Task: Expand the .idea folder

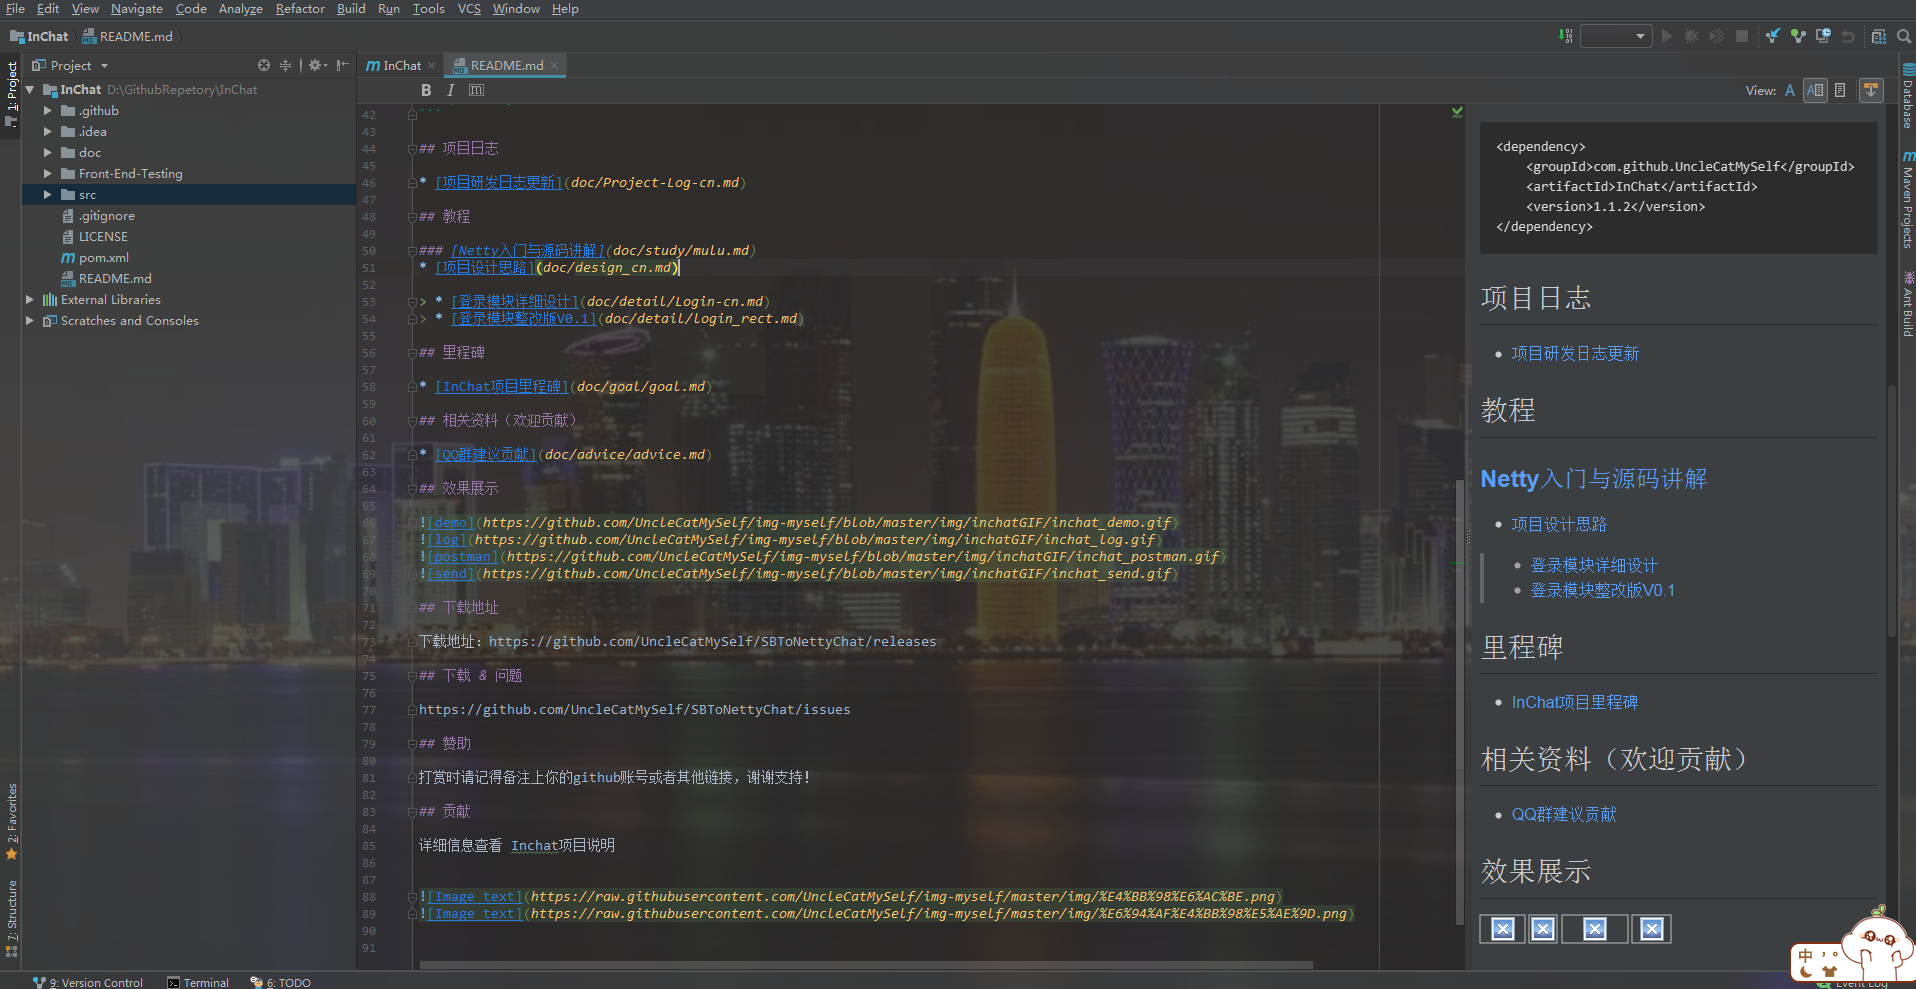Action: [x=47, y=131]
